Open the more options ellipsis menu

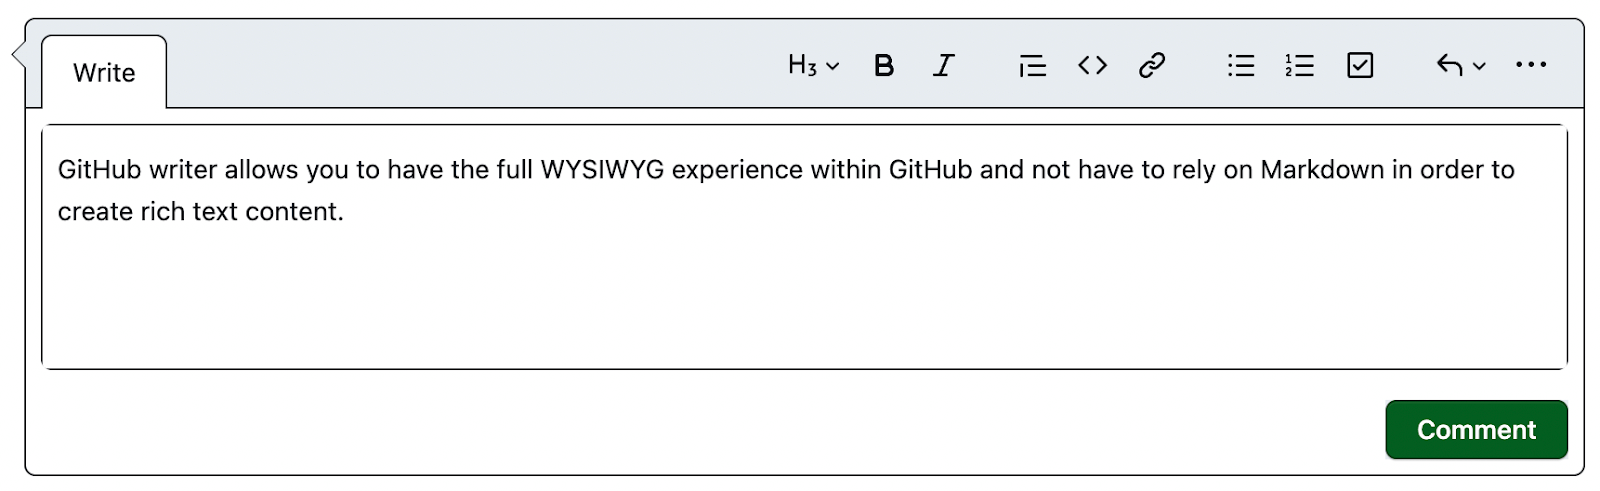coord(1531,65)
